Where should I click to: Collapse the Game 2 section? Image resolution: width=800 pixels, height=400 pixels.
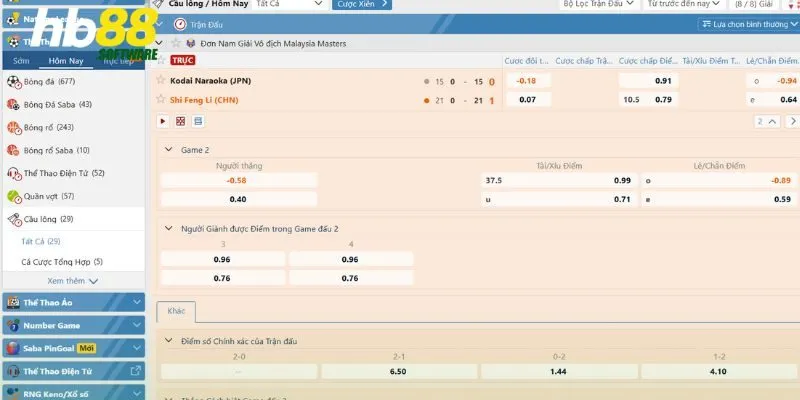point(168,149)
